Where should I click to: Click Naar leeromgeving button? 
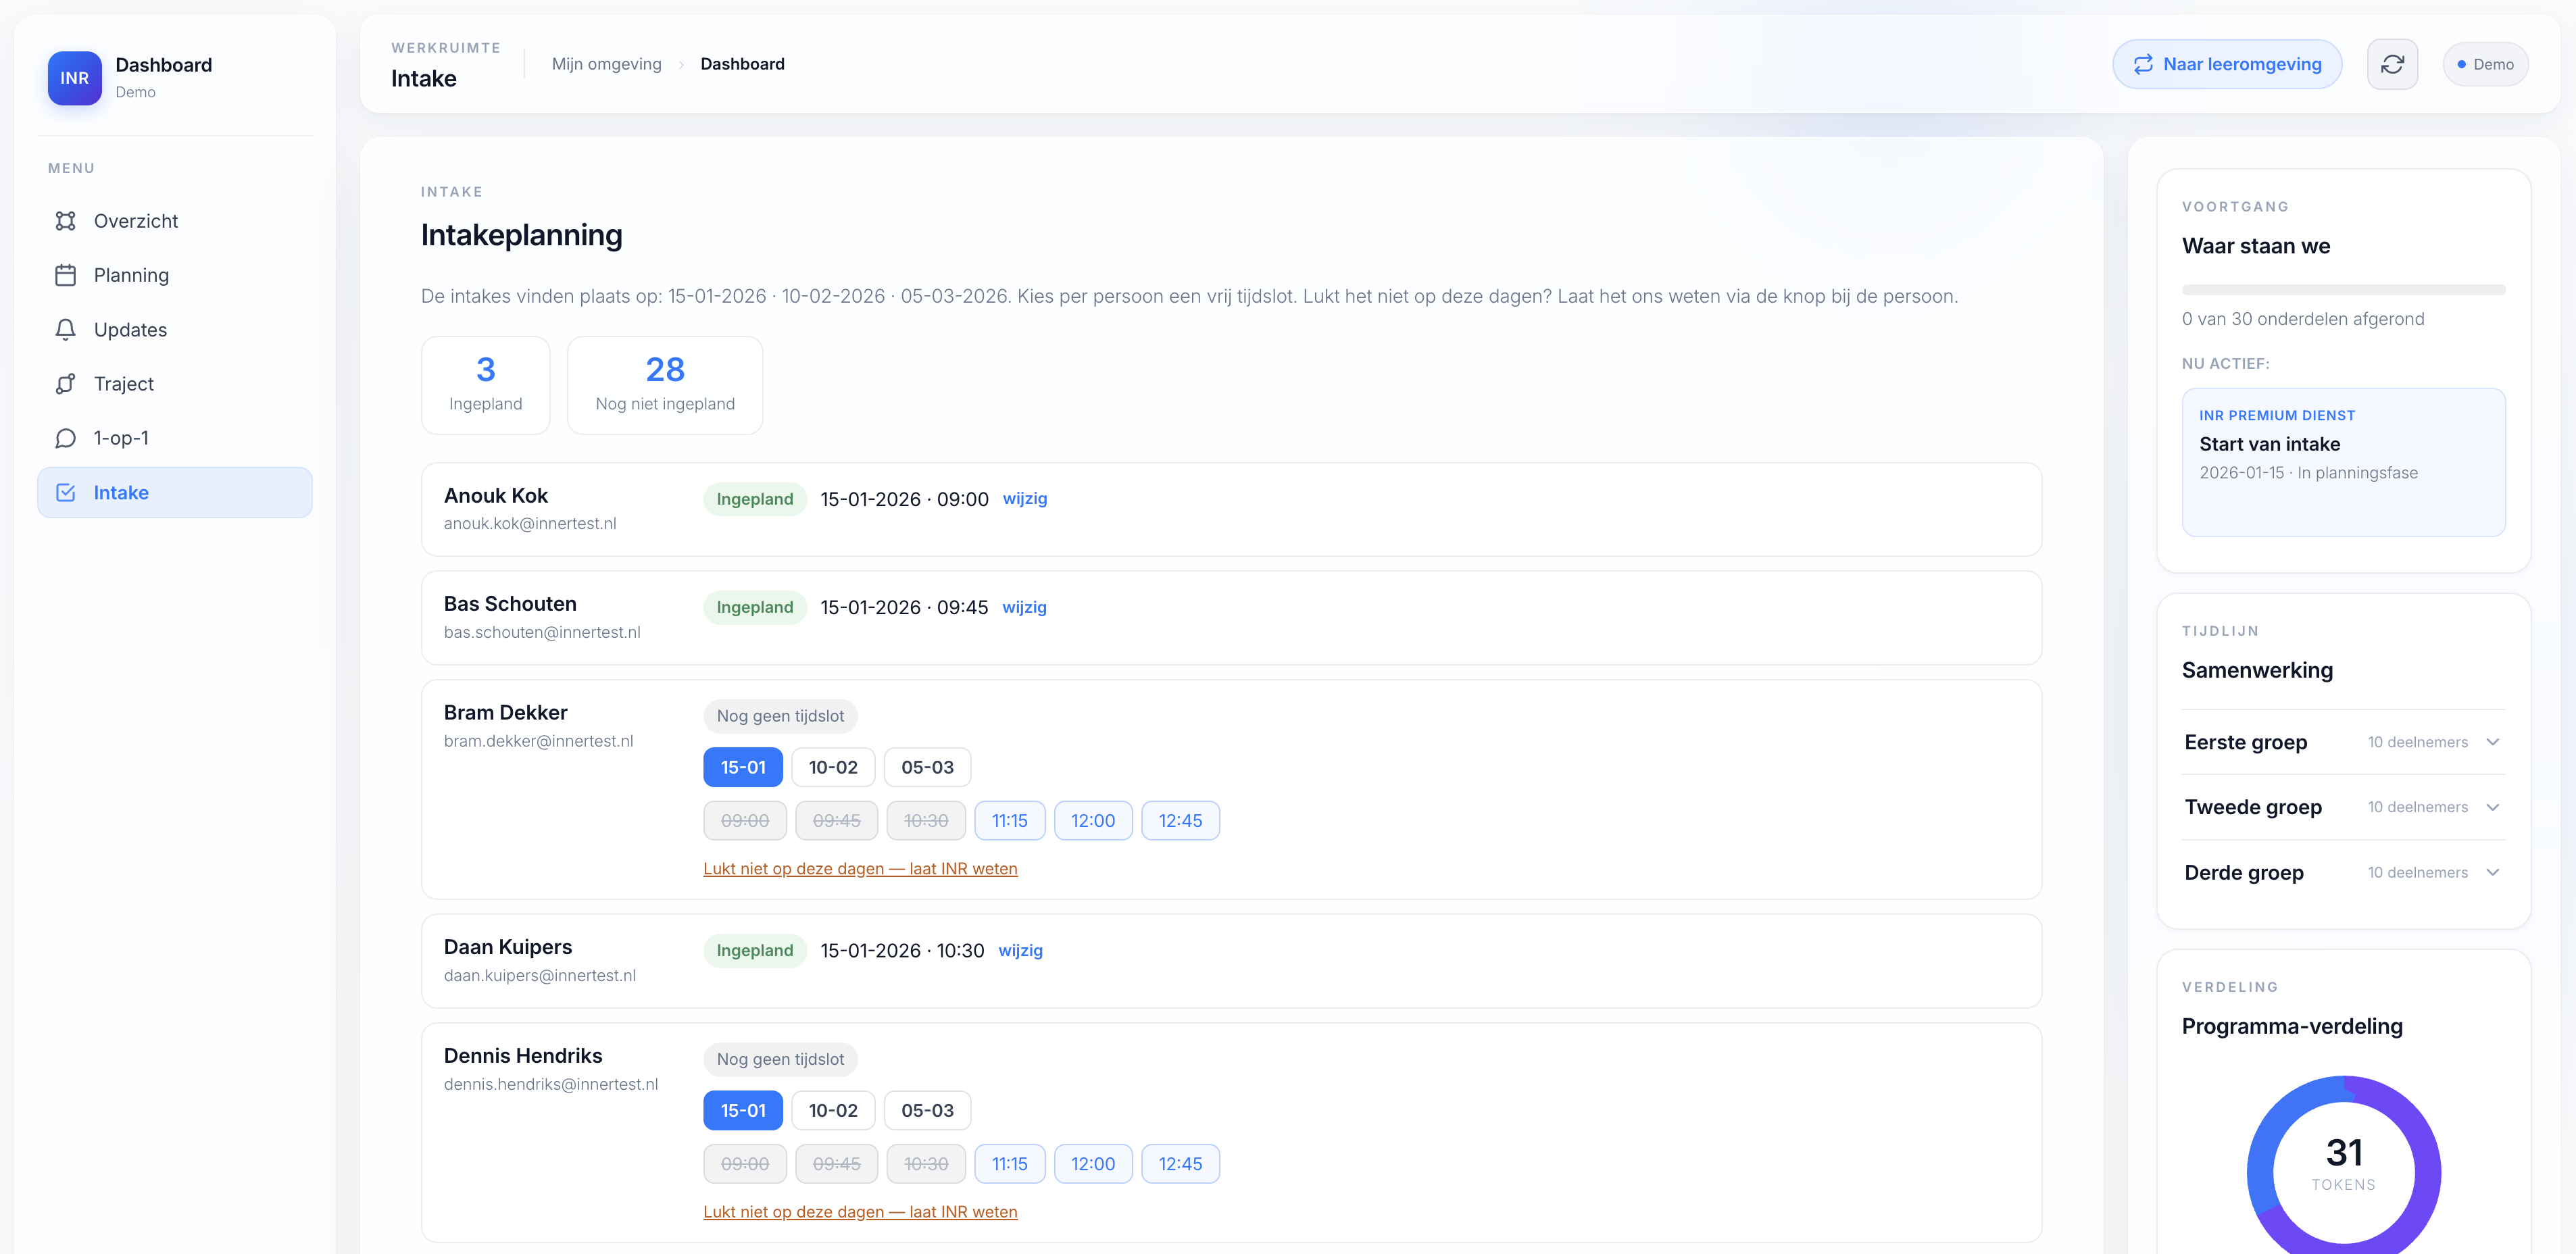pos(2227,64)
